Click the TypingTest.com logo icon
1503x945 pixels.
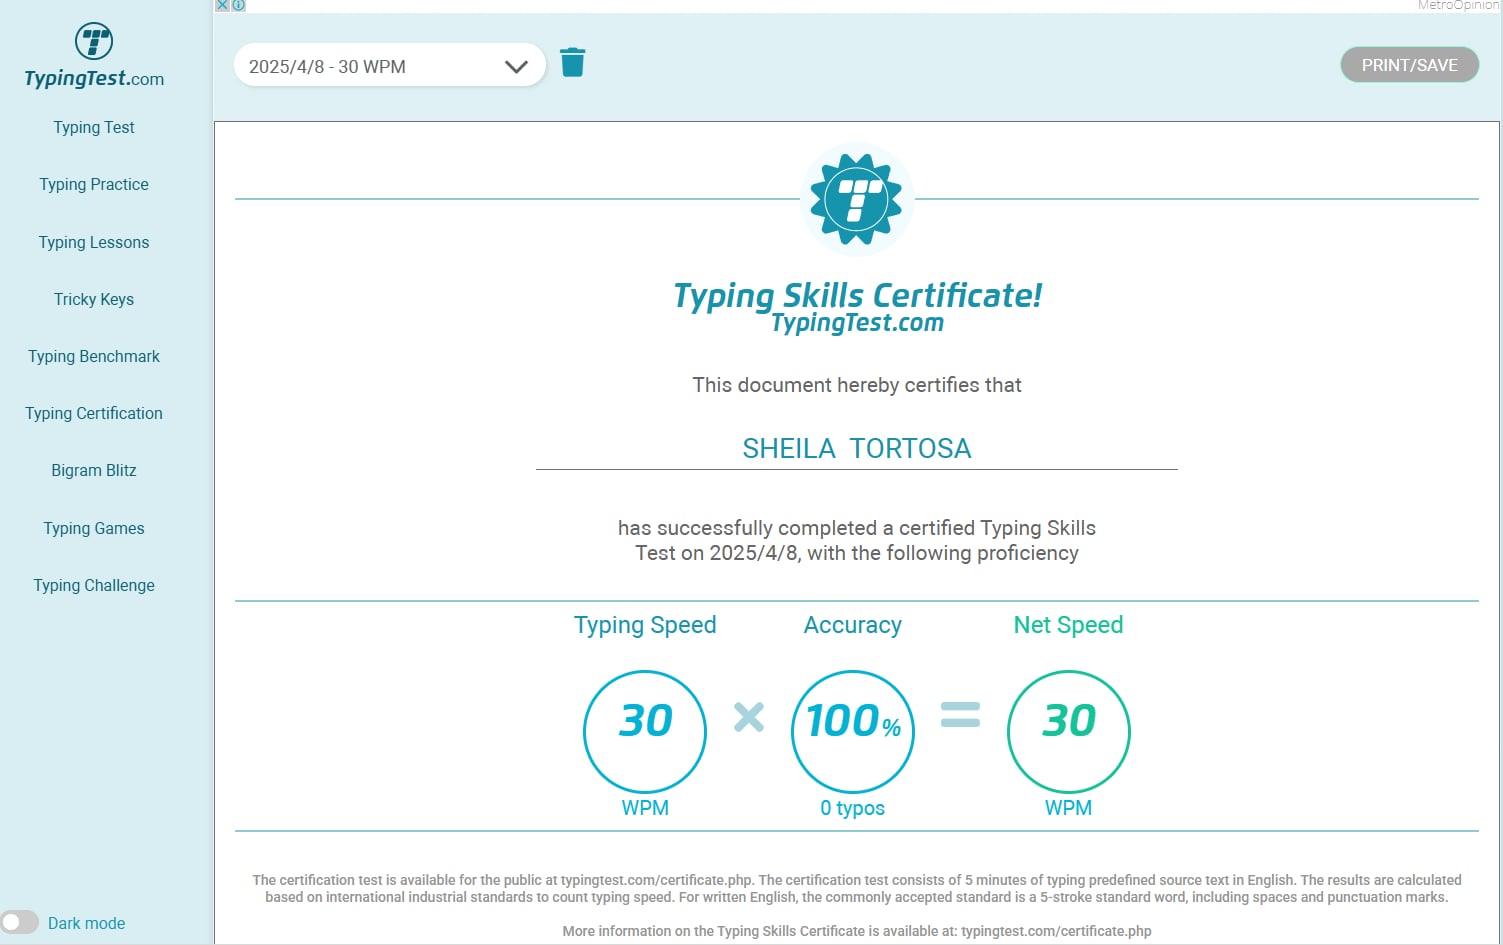tap(94, 42)
